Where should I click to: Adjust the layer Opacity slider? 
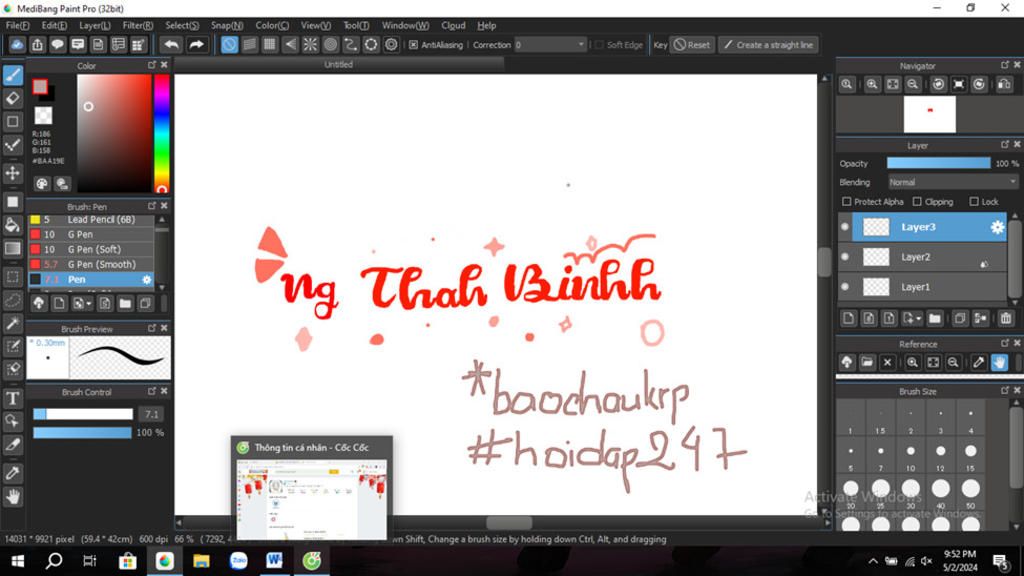pyautogui.click(x=938, y=163)
